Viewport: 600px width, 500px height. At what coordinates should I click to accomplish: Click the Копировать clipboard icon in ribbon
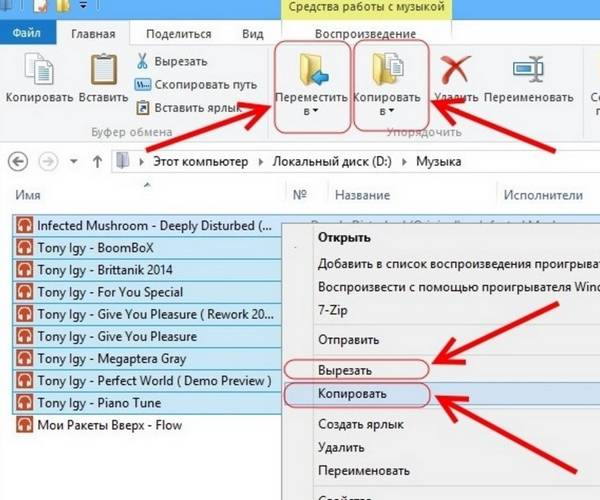39,69
